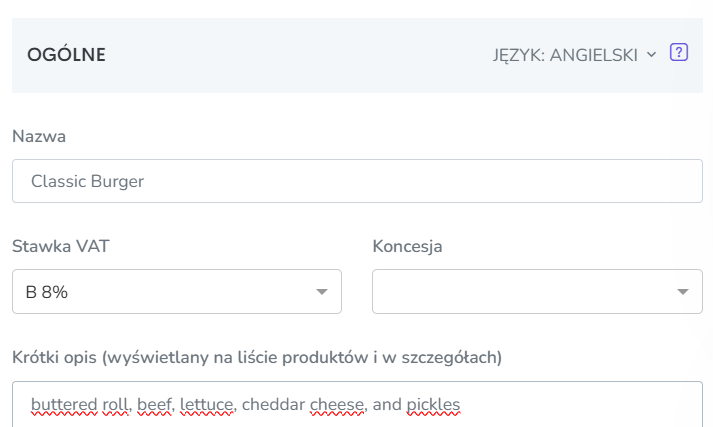The image size is (713, 427).
Task: Click the Stawka VAT dropdown arrow
Action: click(x=321, y=291)
